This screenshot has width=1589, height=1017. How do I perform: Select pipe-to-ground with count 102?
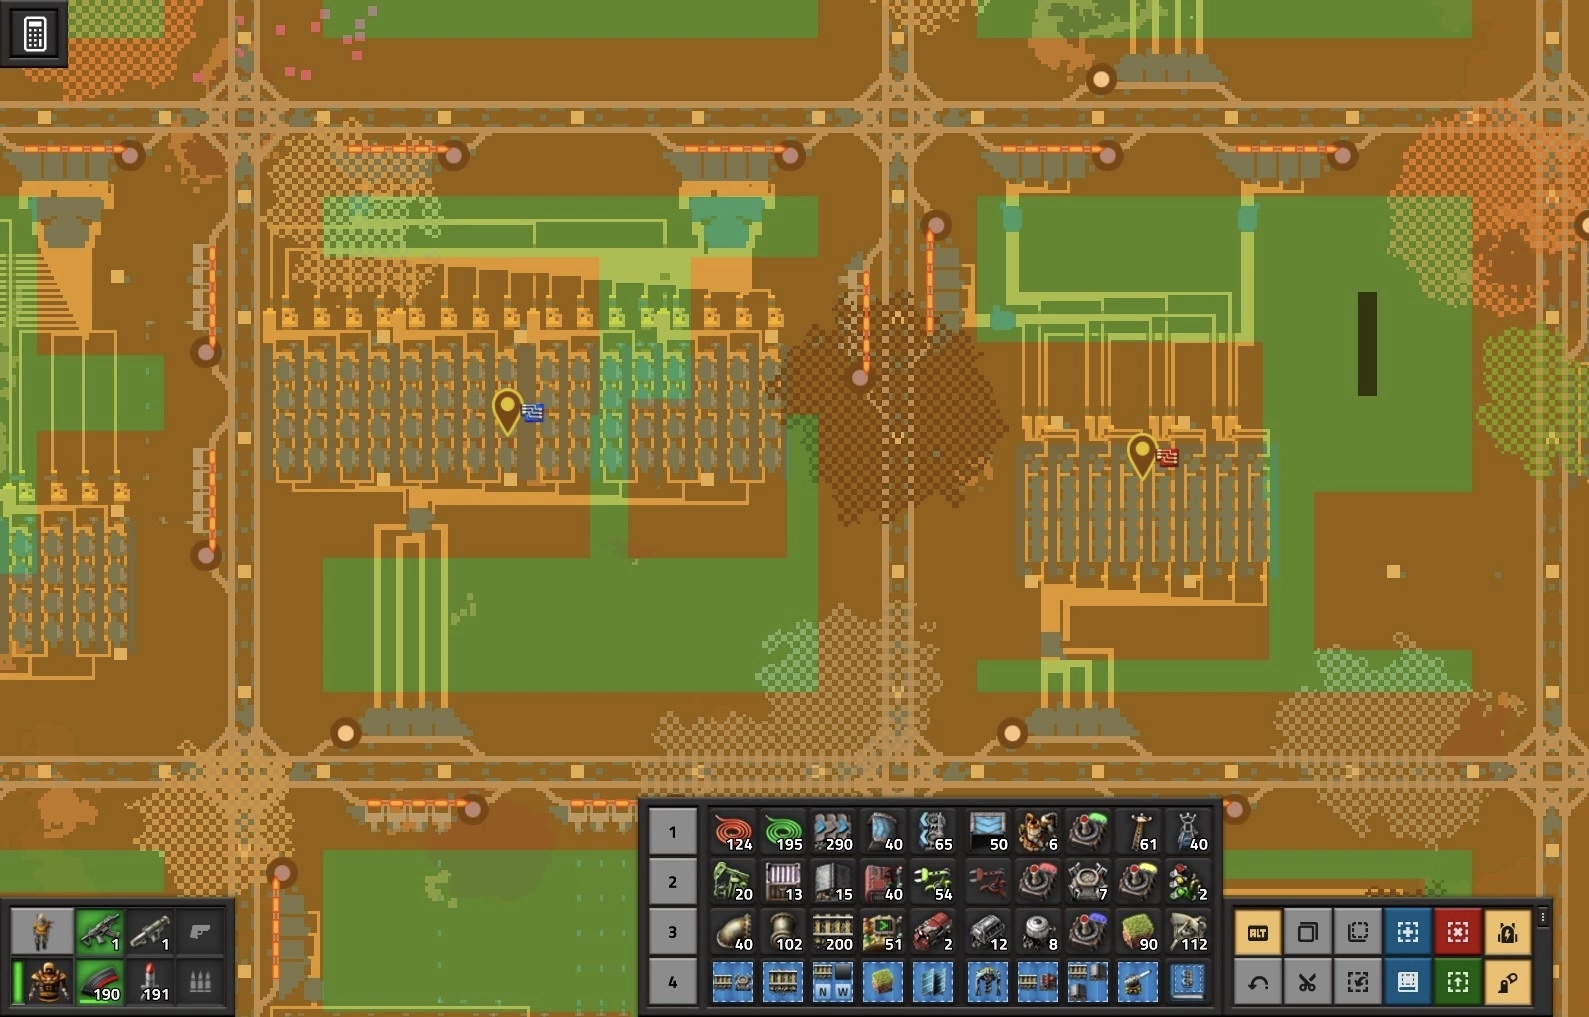[x=783, y=932]
